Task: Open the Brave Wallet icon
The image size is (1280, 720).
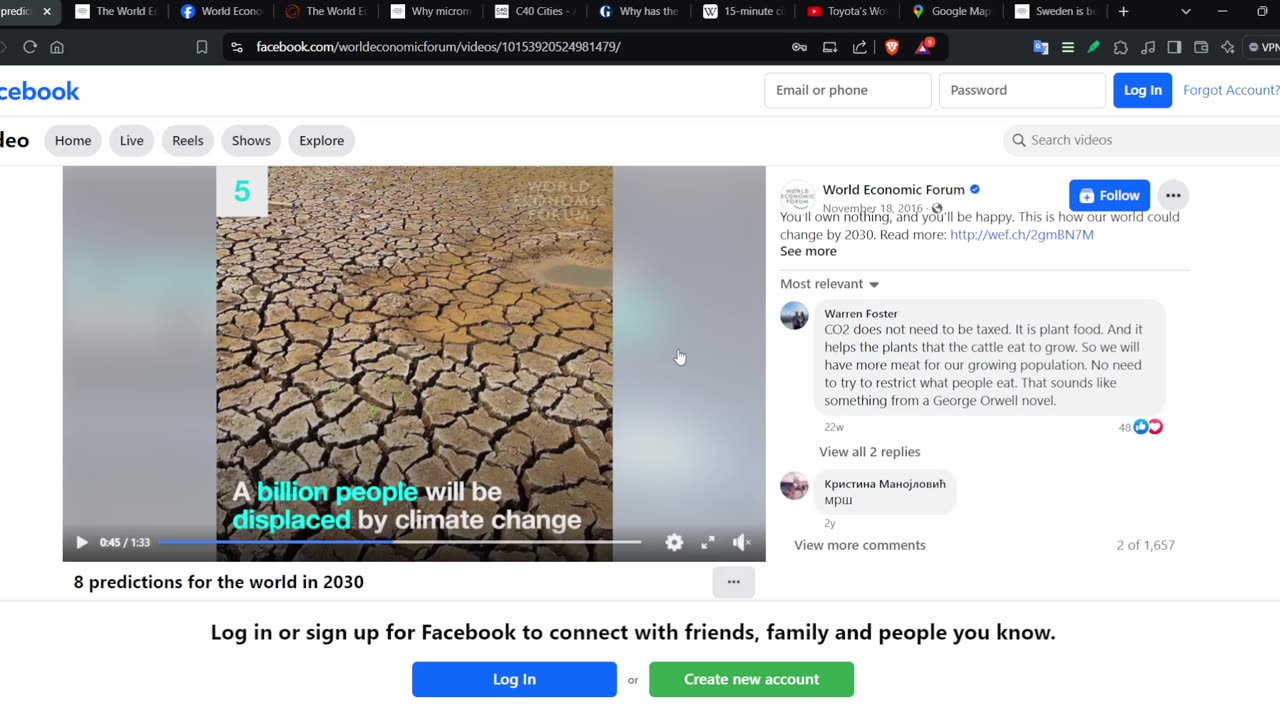Action: pos(1201,47)
